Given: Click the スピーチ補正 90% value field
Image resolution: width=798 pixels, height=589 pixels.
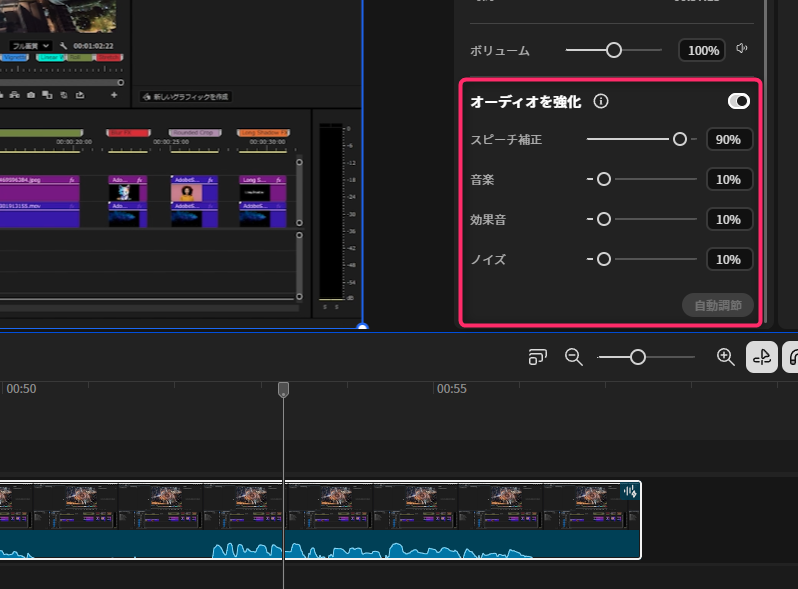Looking at the screenshot, I should pyautogui.click(x=729, y=139).
